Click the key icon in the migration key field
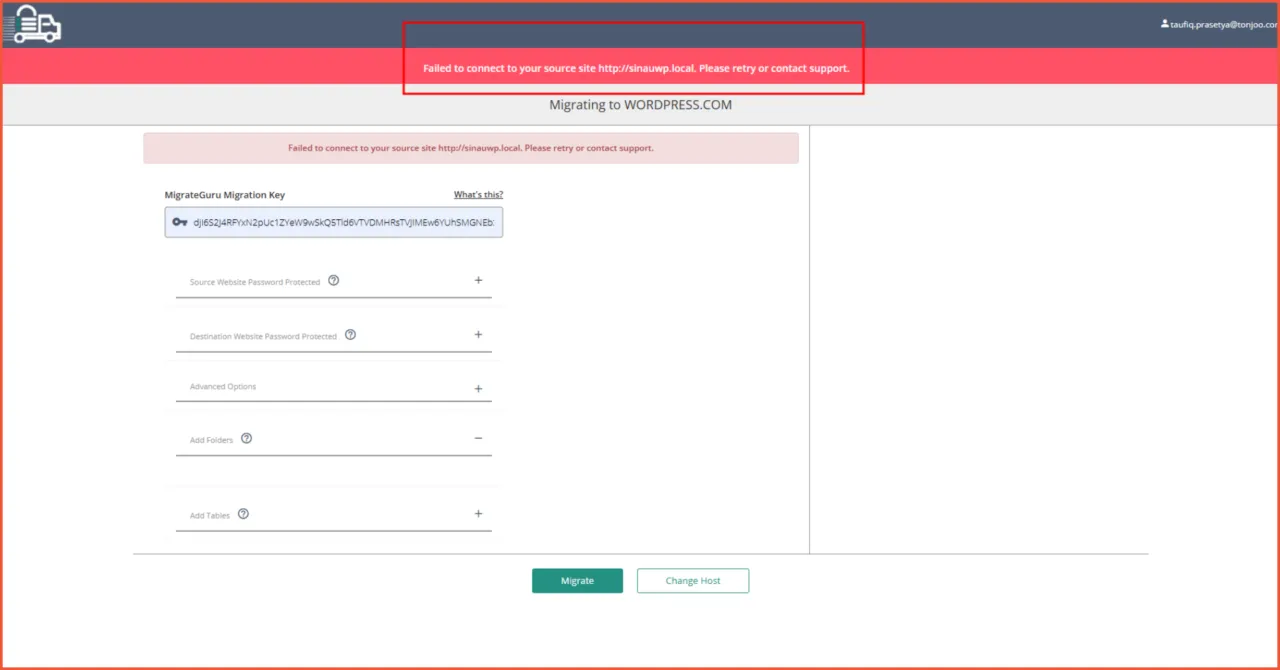The width and height of the screenshot is (1280, 670). [x=179, y=222]
